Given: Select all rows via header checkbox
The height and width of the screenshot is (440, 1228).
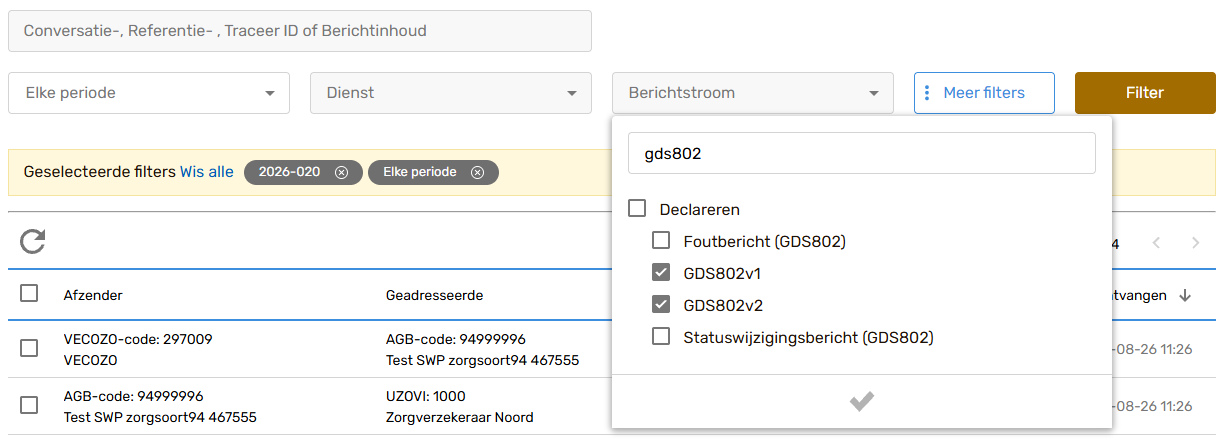Looking at the screenshot, I should 29,294.
